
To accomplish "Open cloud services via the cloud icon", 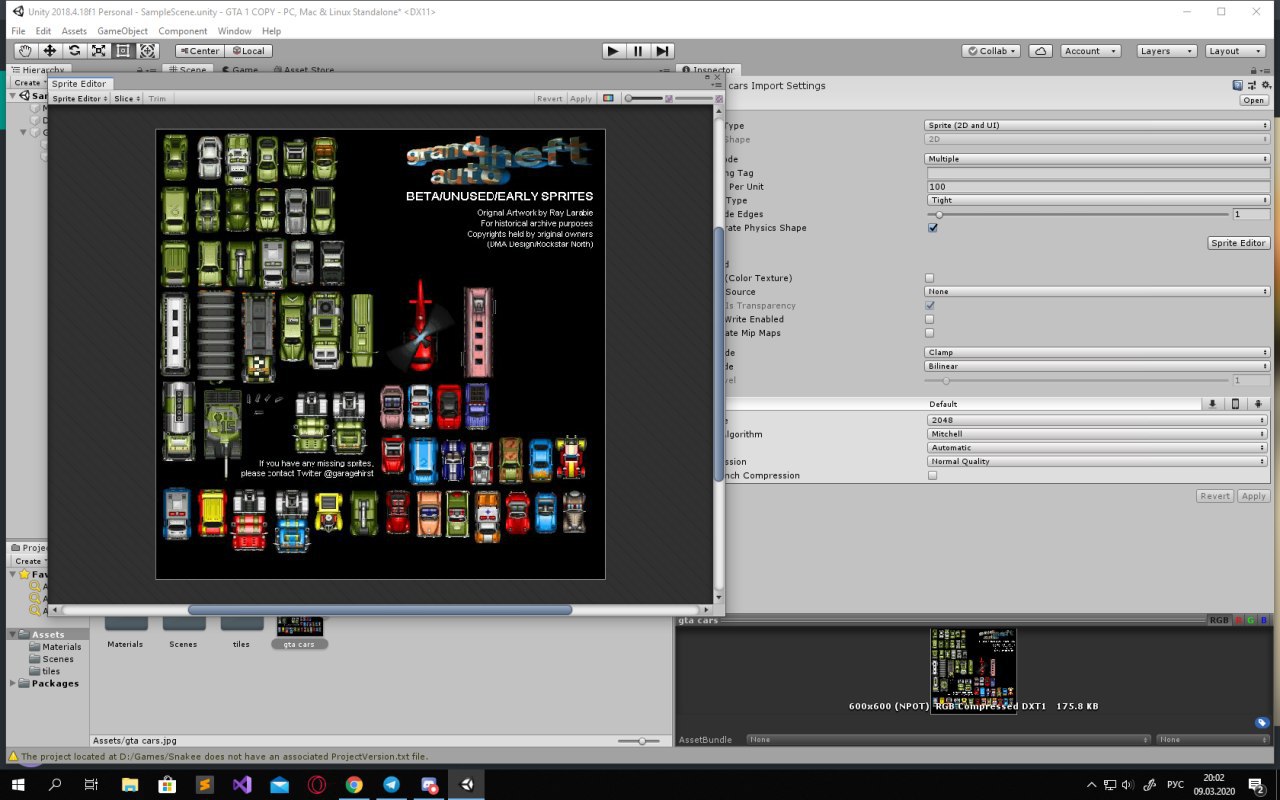I will click(1041, 51).
